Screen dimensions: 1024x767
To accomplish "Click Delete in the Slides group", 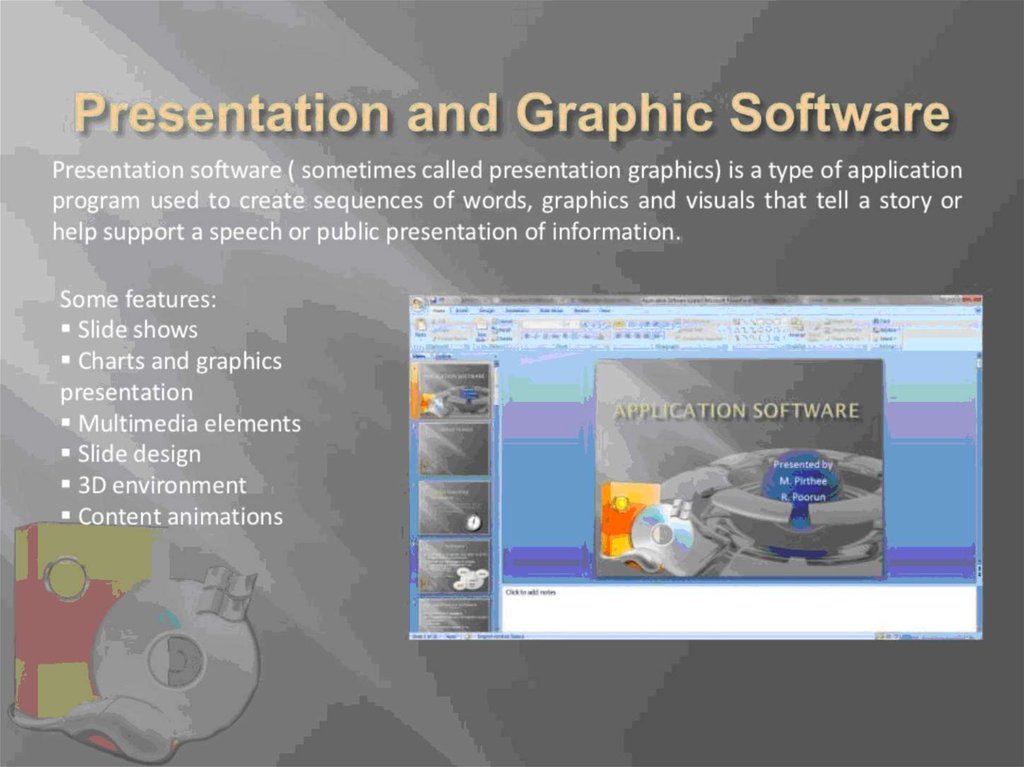I will [503, 338].
